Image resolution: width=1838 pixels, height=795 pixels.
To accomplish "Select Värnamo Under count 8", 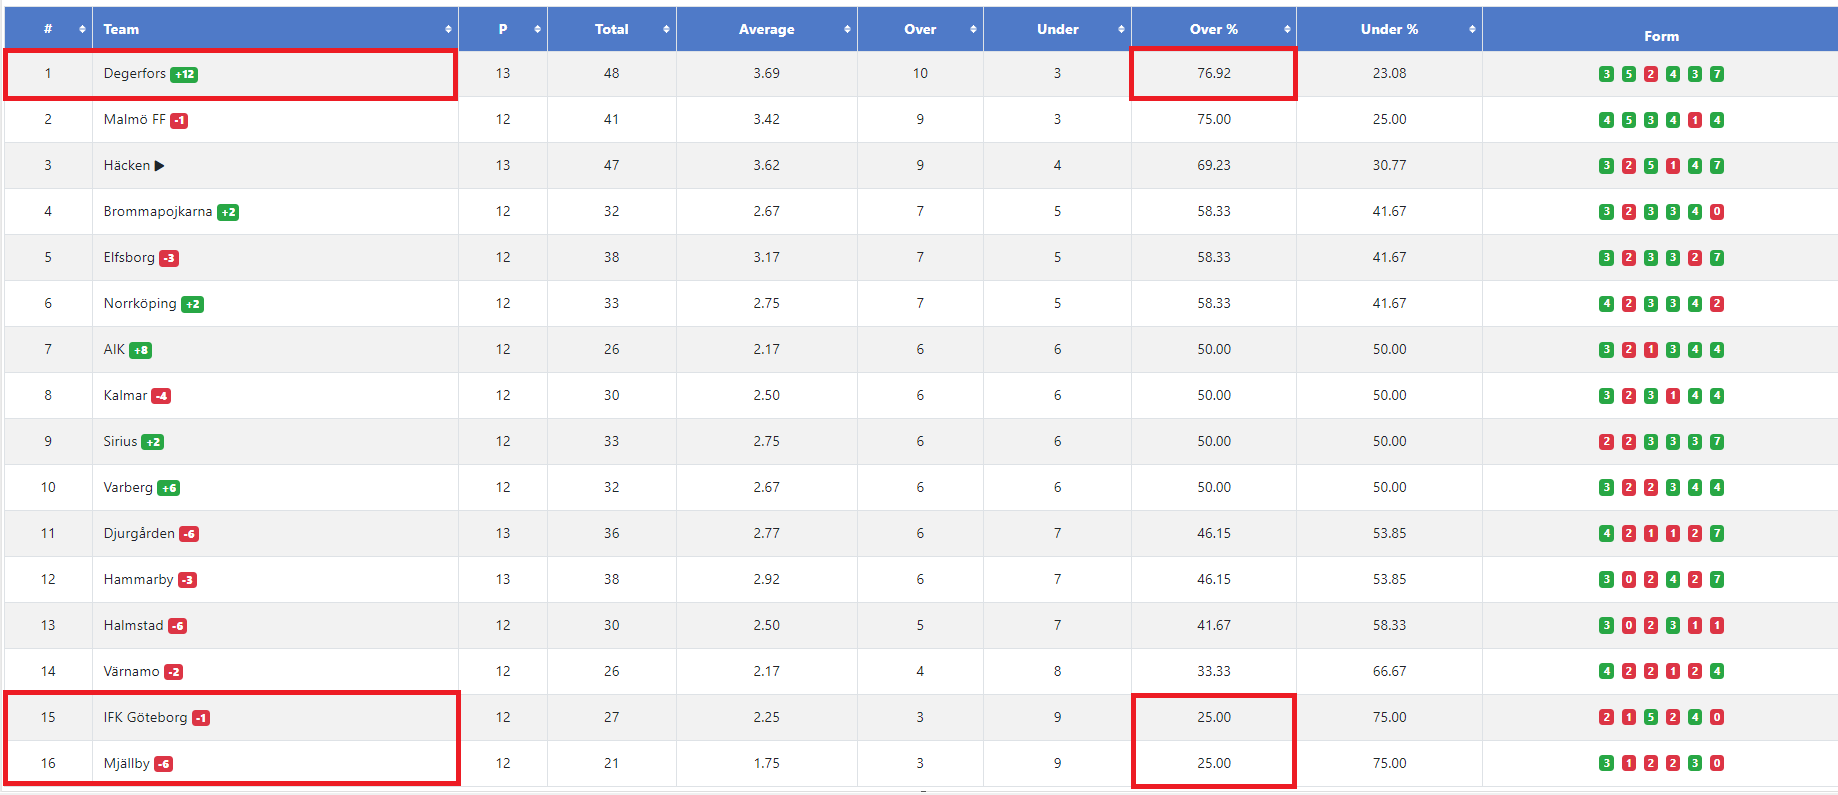I will pyautogui.click(x=1057, y=671).
